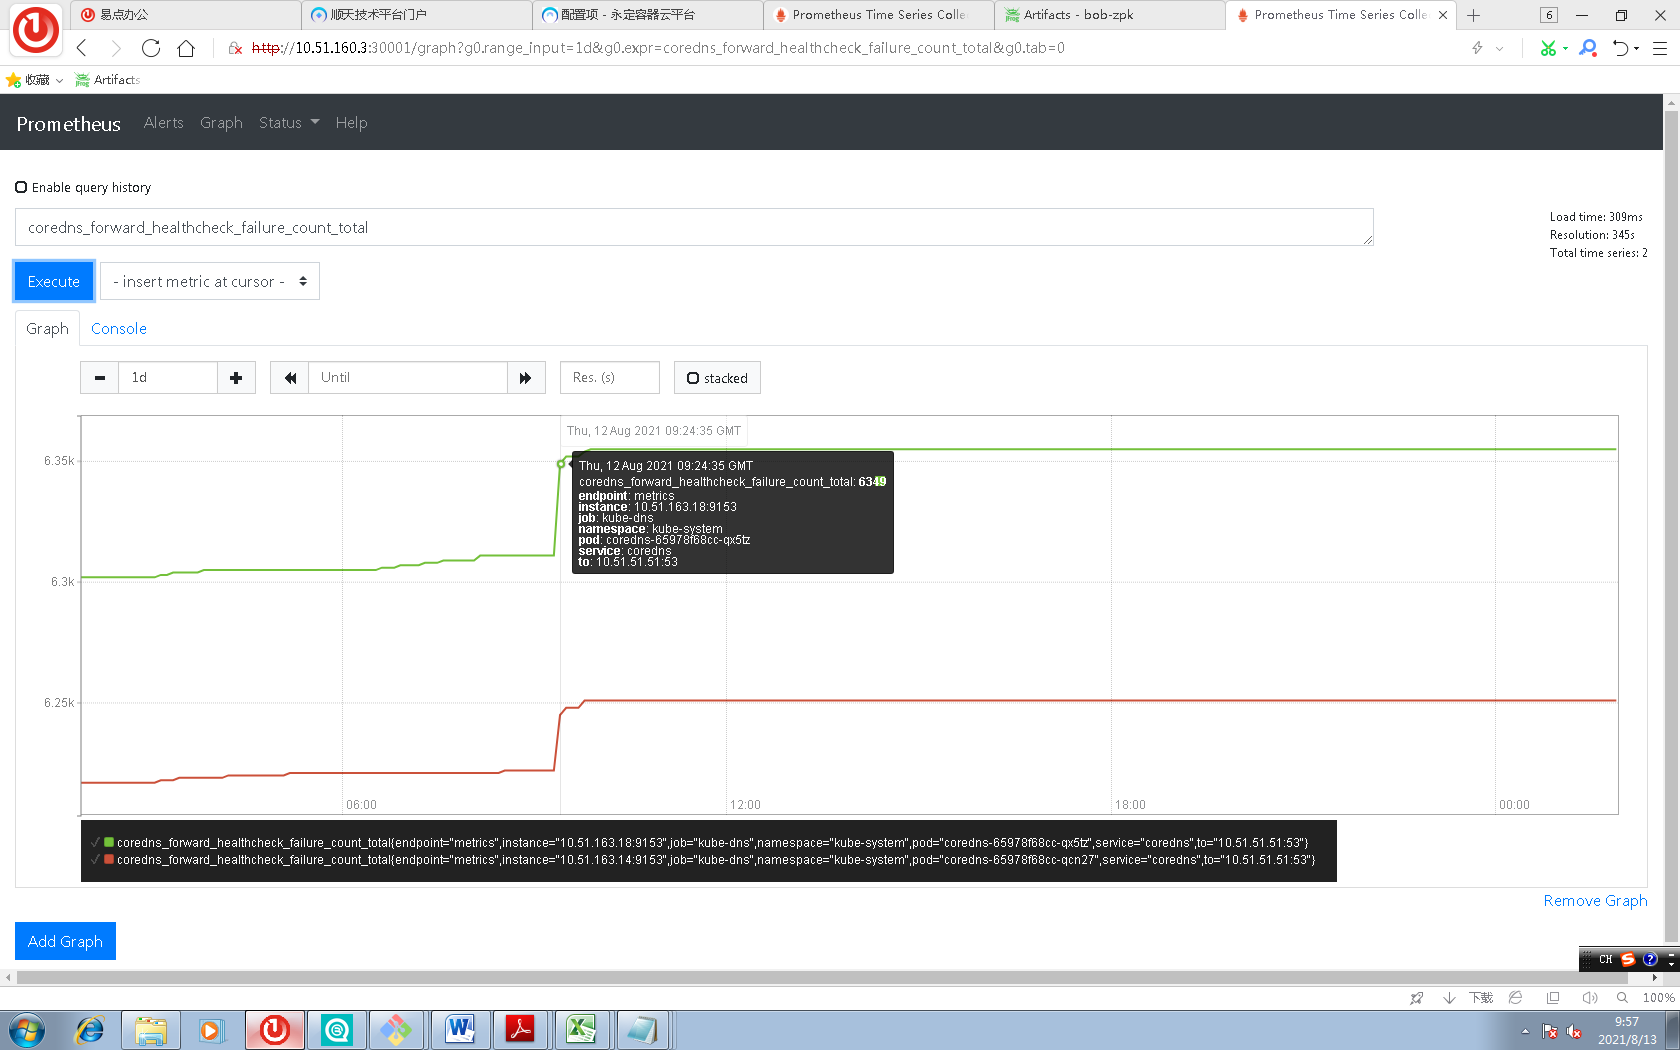Open the Alerts page in Prometheus

click(163, 122)
